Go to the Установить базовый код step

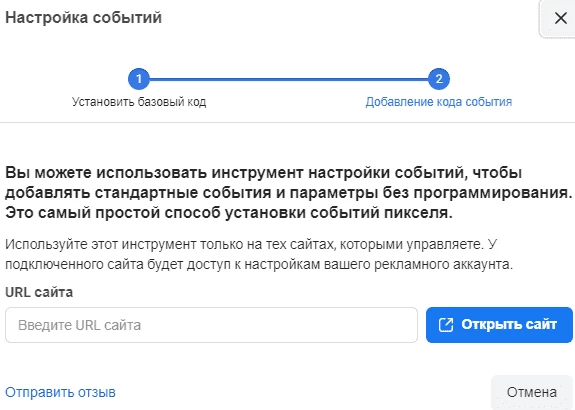(139, 102)
